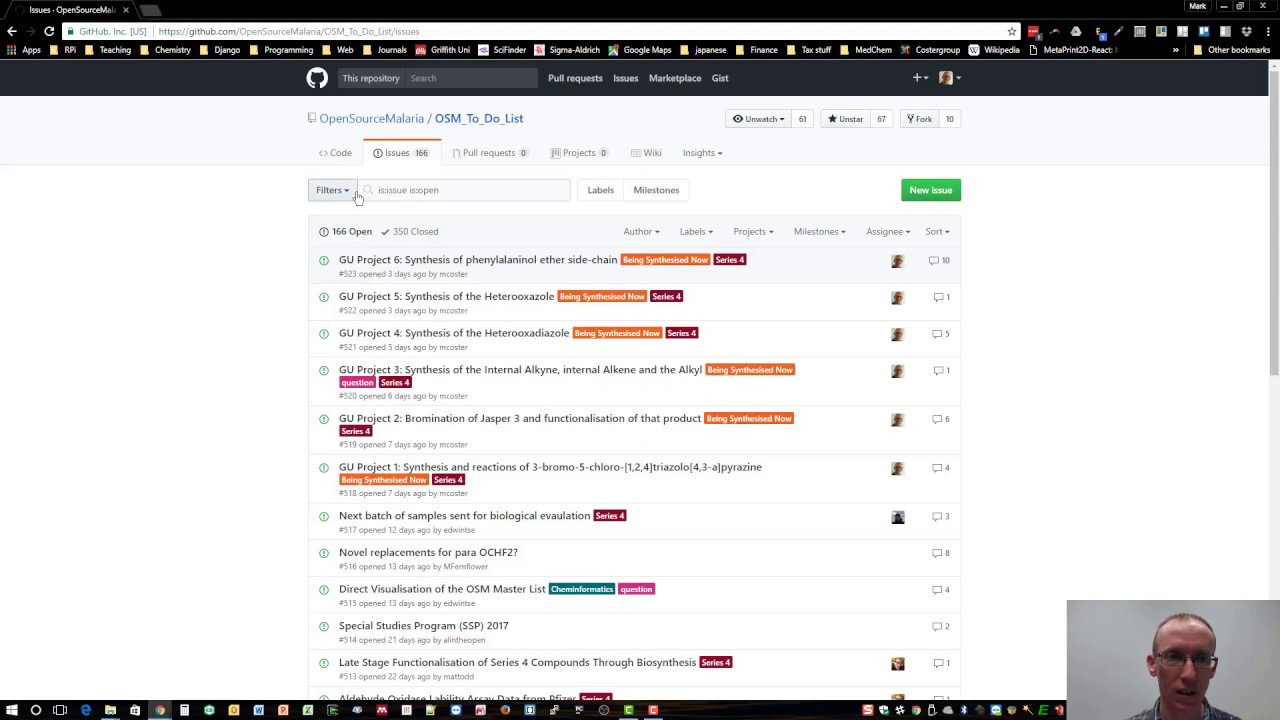The height and width of the screenshot is (720, 1280).
Task: Open the Unwatch dropdown
Action: 759,119
